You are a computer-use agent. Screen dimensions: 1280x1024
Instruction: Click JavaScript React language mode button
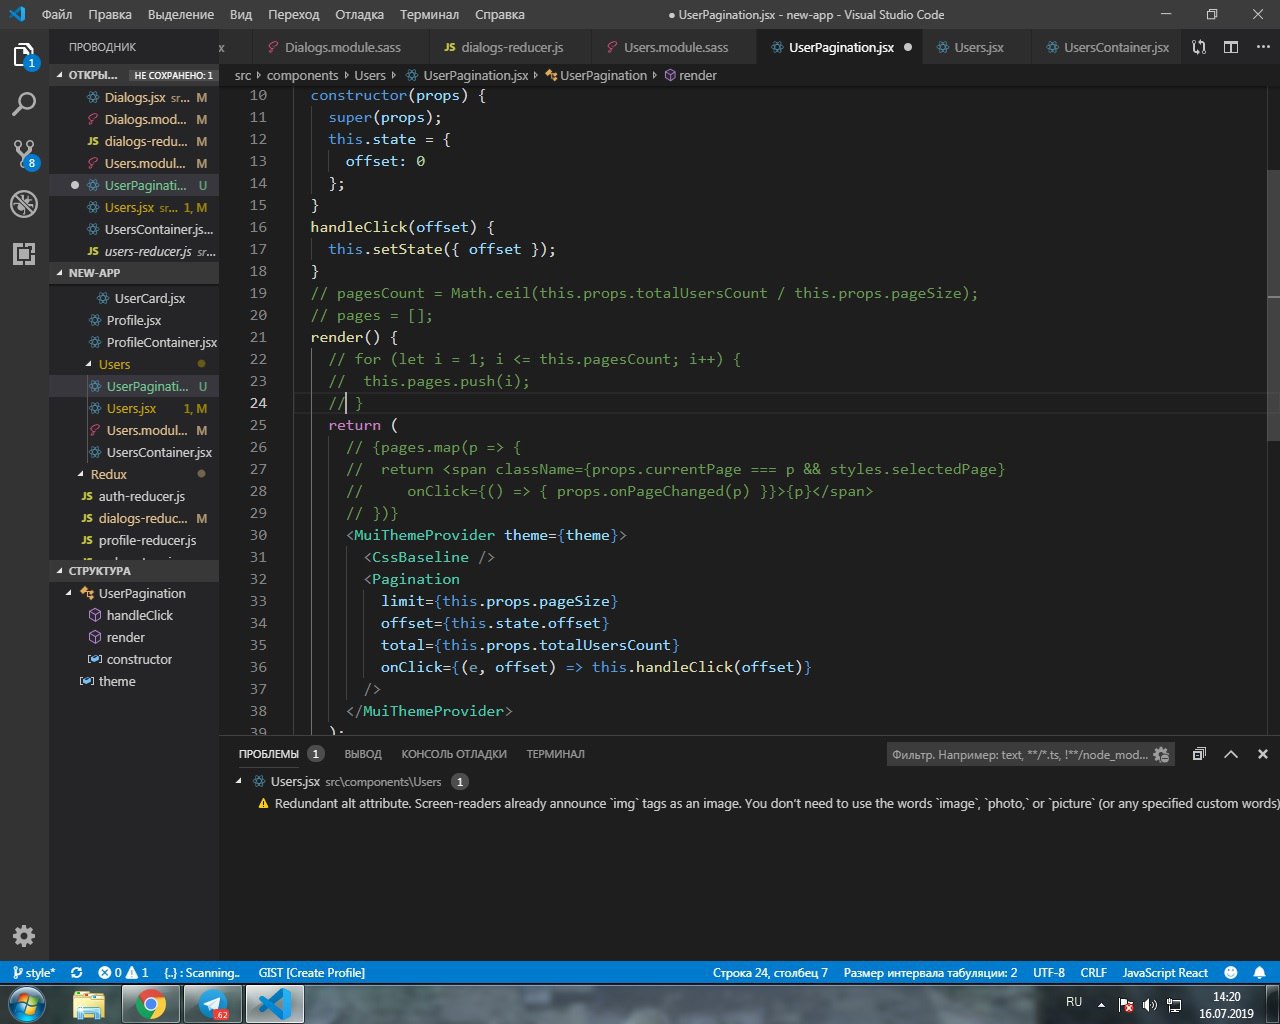[1165, 973]
